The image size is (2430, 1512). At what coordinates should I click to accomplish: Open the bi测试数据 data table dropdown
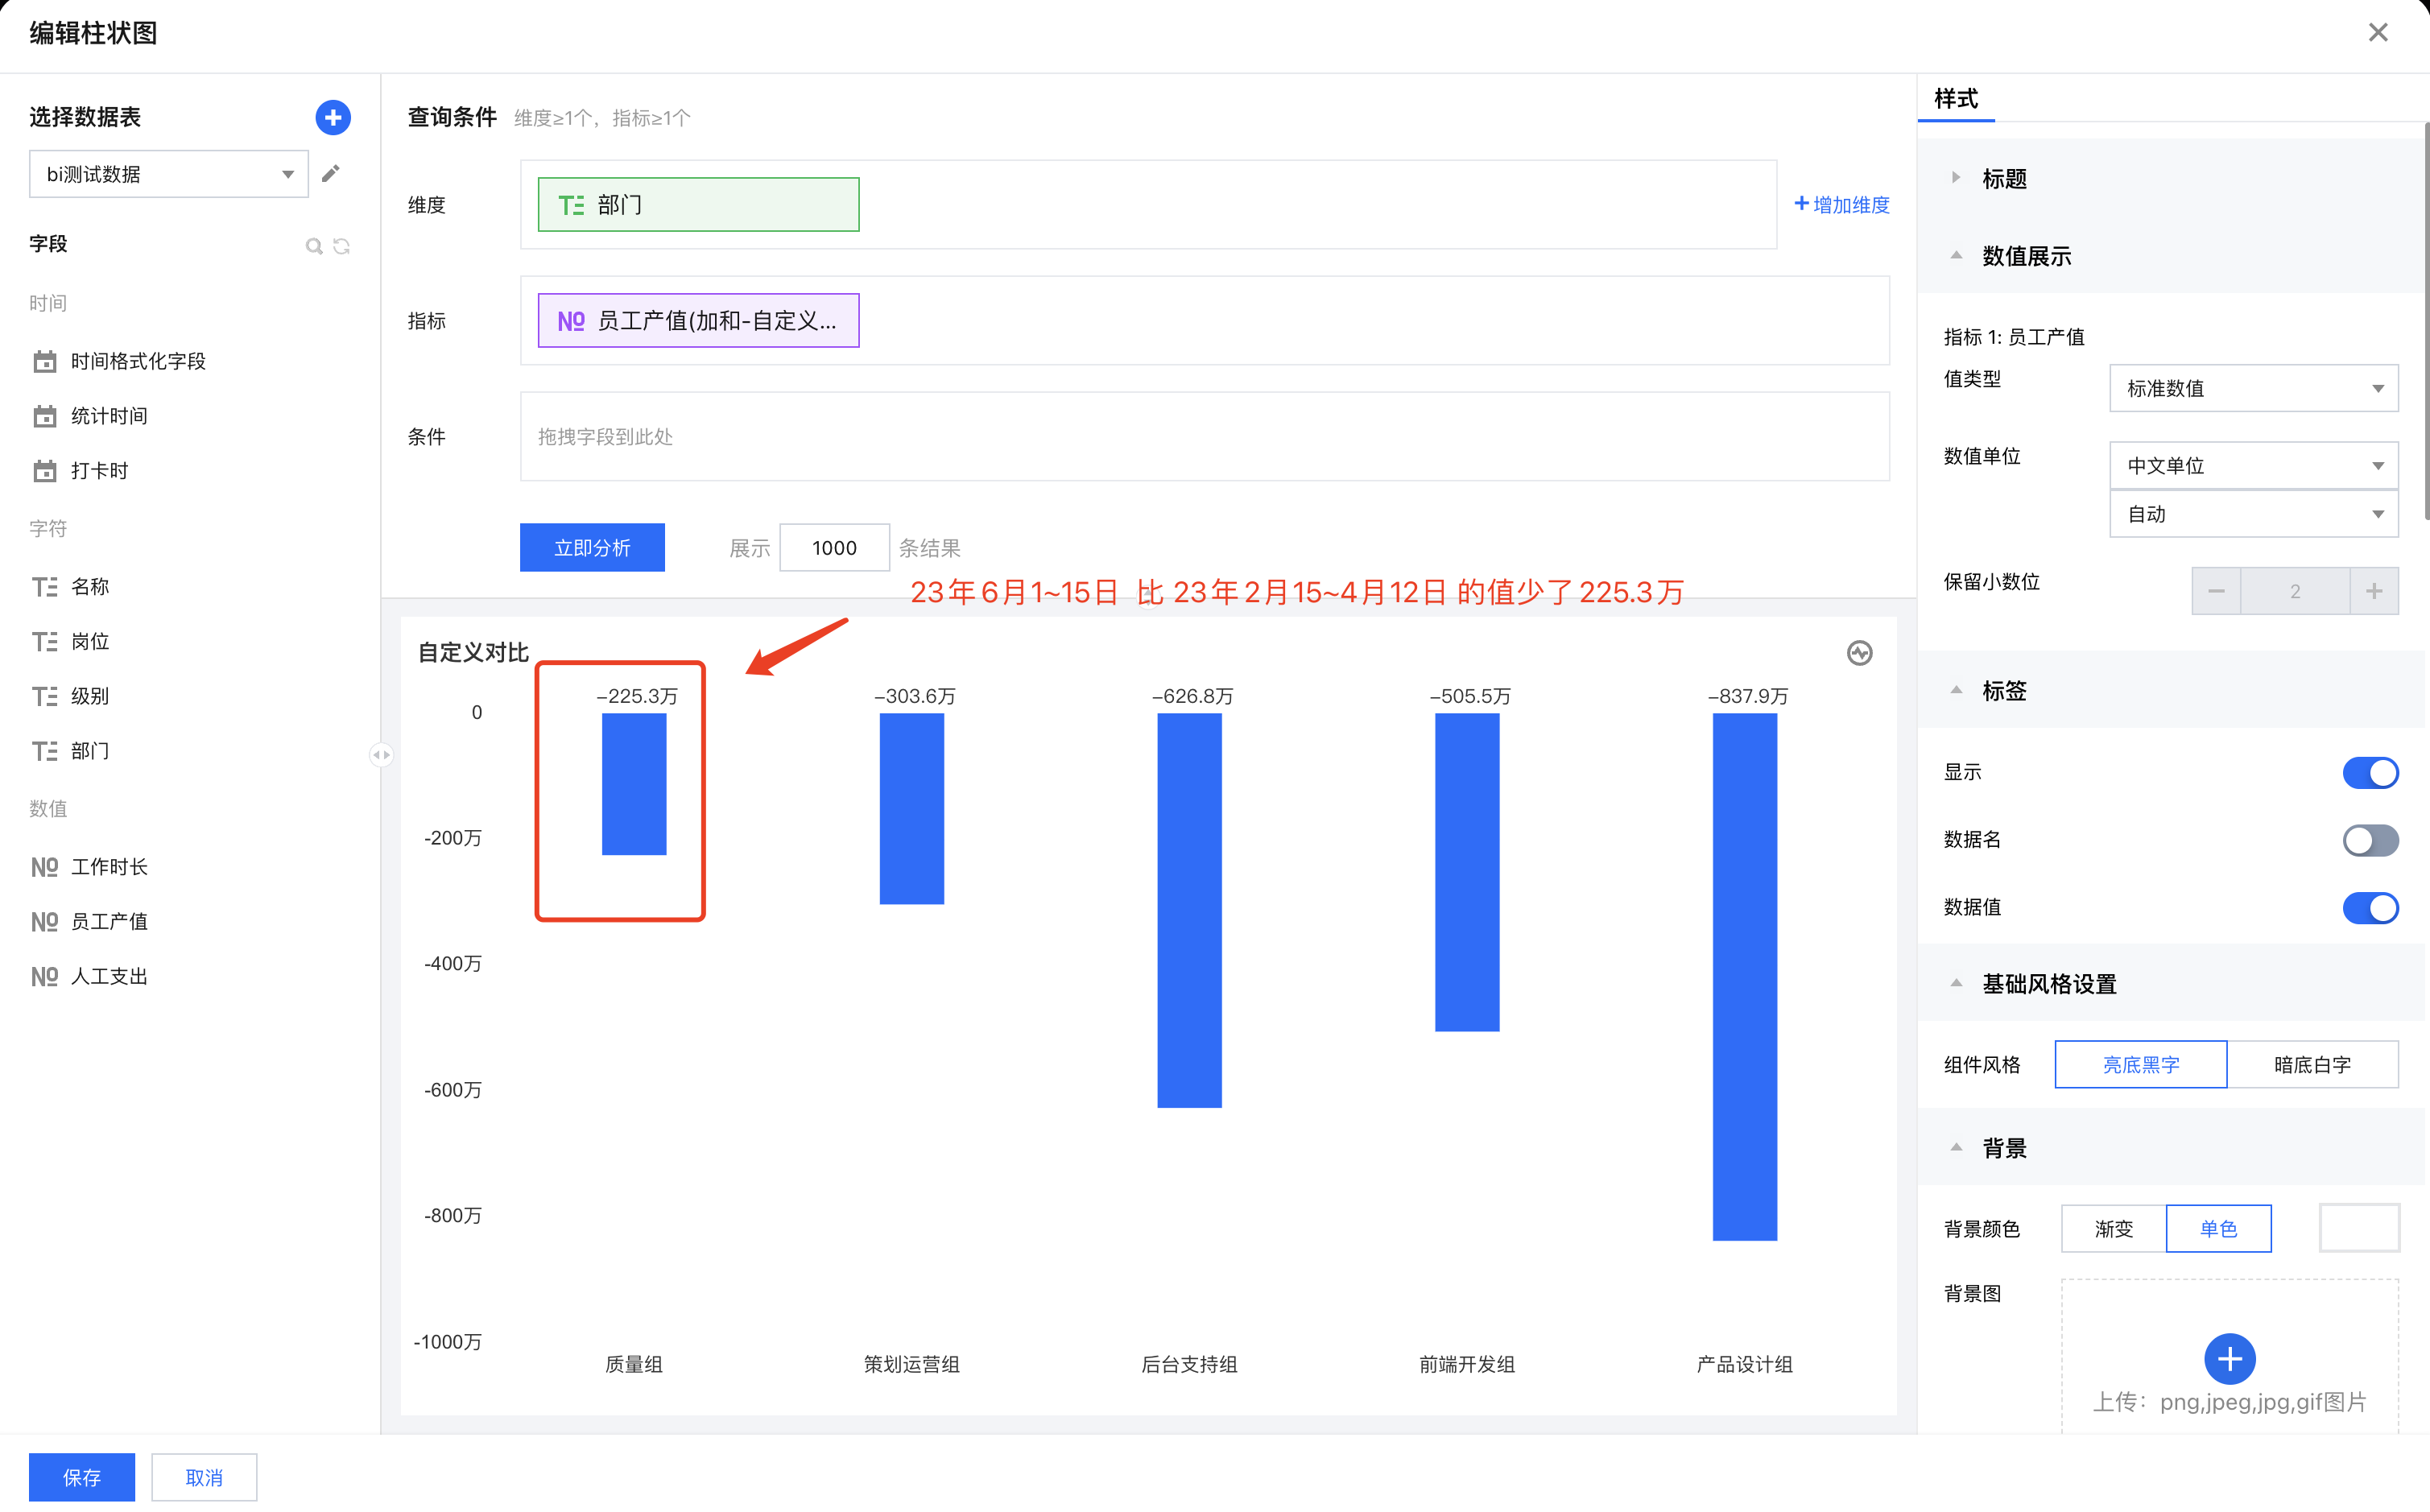click(168, 174)
